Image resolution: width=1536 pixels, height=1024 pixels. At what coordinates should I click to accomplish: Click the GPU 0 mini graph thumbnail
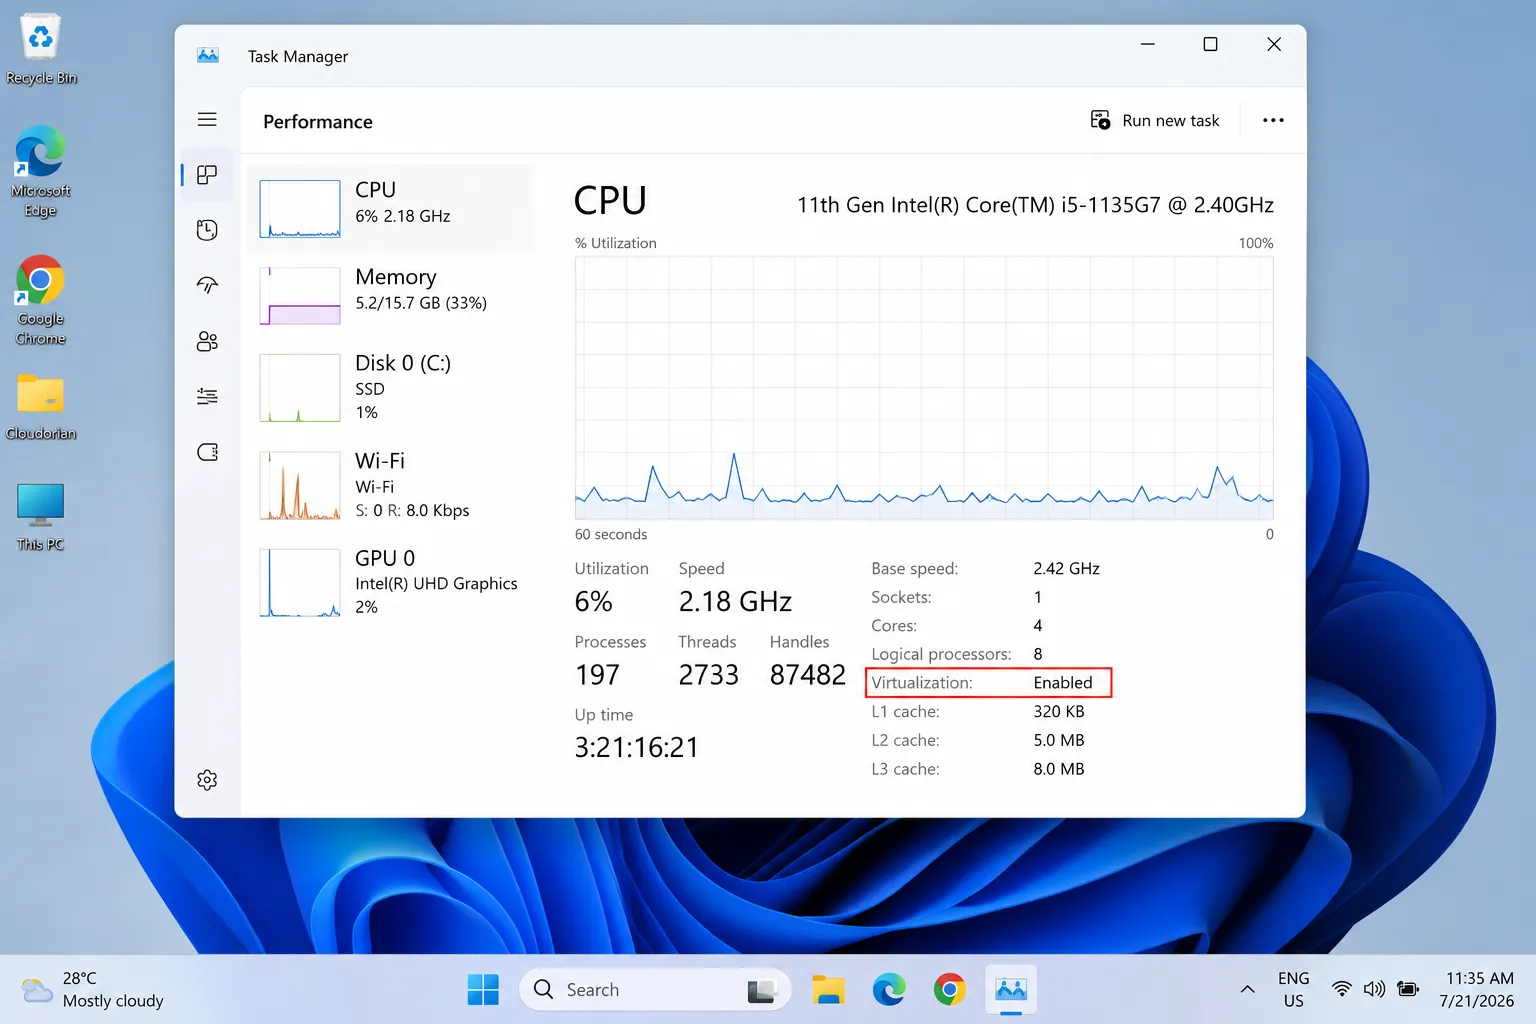(x=300, y=582)
